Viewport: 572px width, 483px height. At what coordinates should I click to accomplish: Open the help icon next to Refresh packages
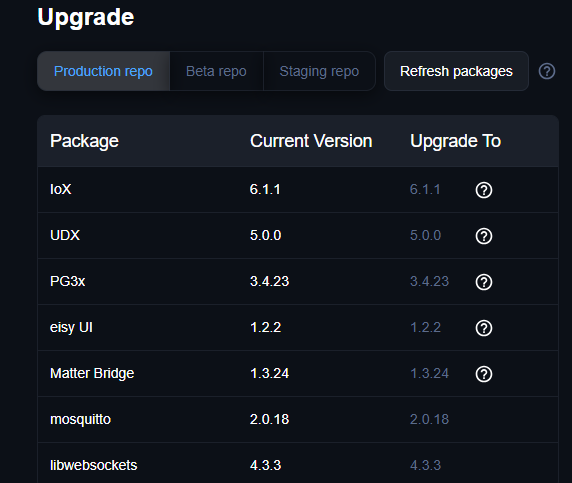point(547,71)
